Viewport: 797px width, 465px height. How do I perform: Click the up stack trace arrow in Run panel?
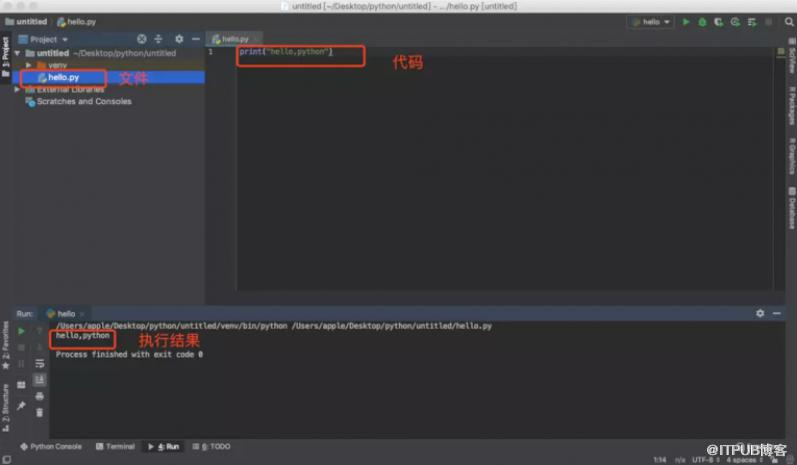40,331
